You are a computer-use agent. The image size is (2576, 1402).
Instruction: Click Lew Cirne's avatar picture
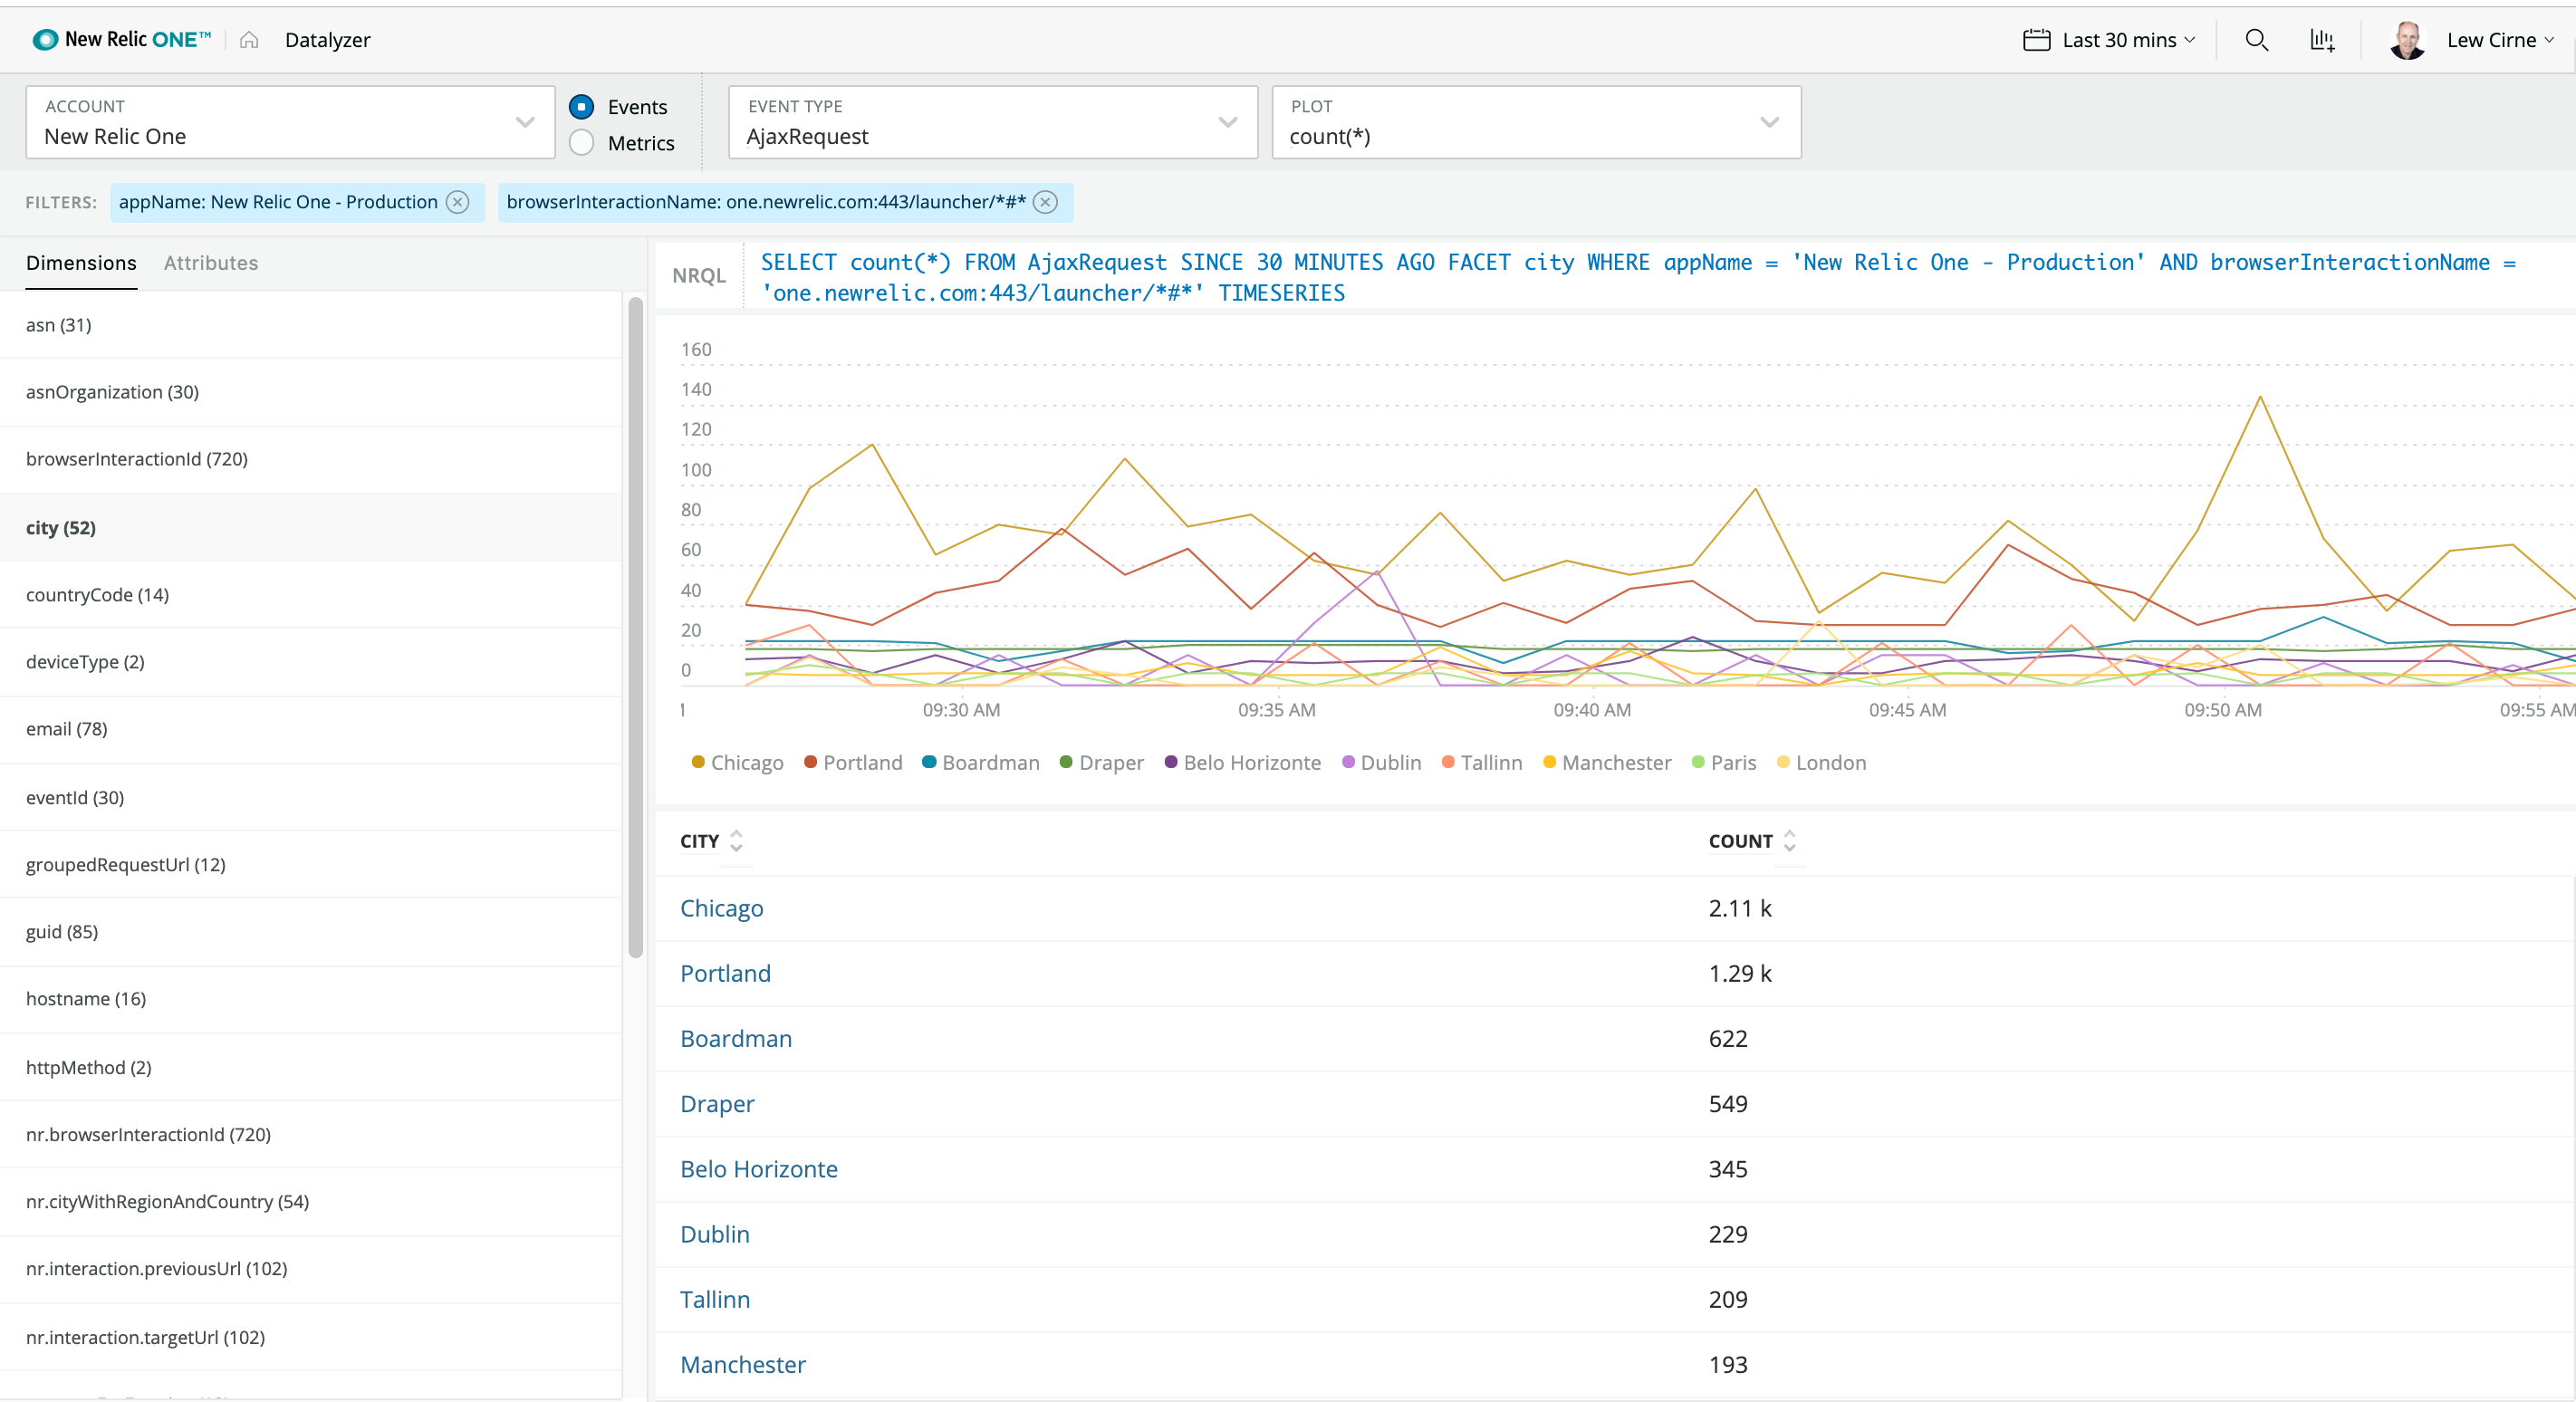pos(2407,40)
